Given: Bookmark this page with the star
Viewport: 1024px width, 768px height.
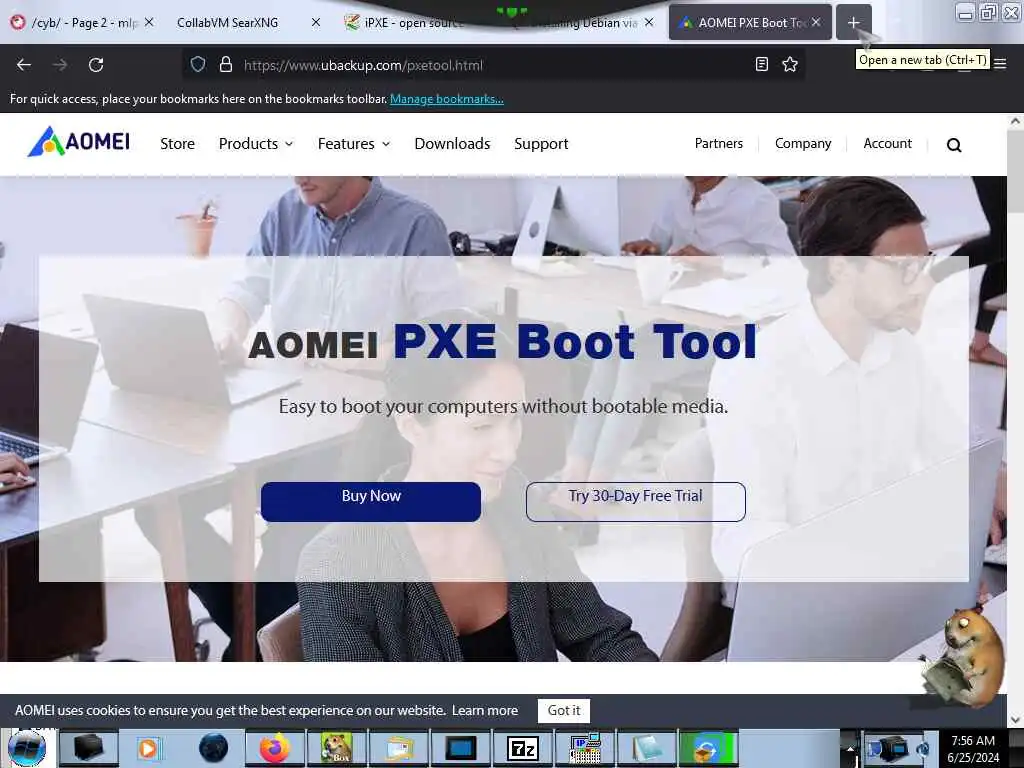Looking at the screenshot, I should point(790,64).
